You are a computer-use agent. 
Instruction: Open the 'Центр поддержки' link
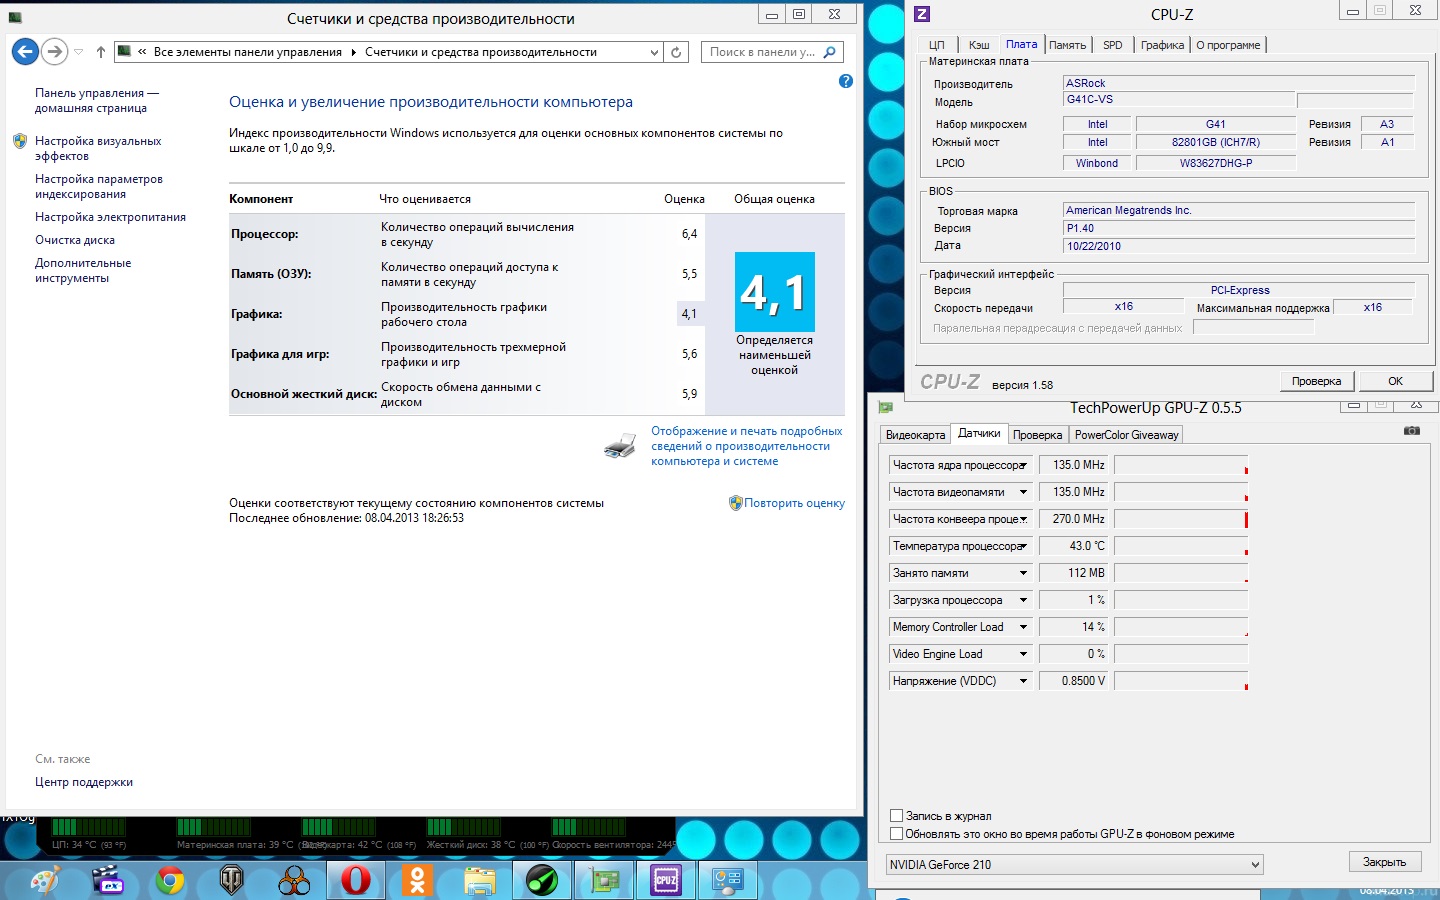[x=84, y=782]
